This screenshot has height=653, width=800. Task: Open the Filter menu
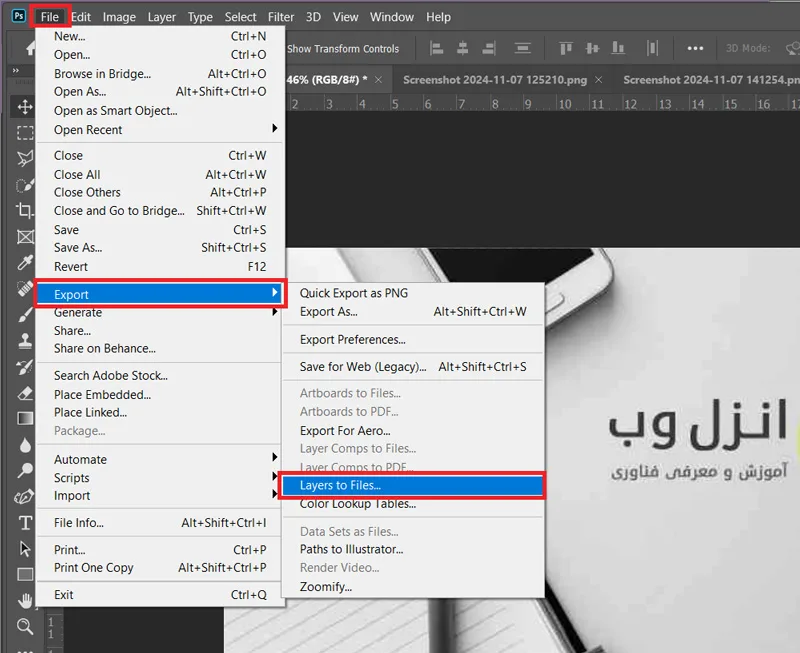click(281, 17)
